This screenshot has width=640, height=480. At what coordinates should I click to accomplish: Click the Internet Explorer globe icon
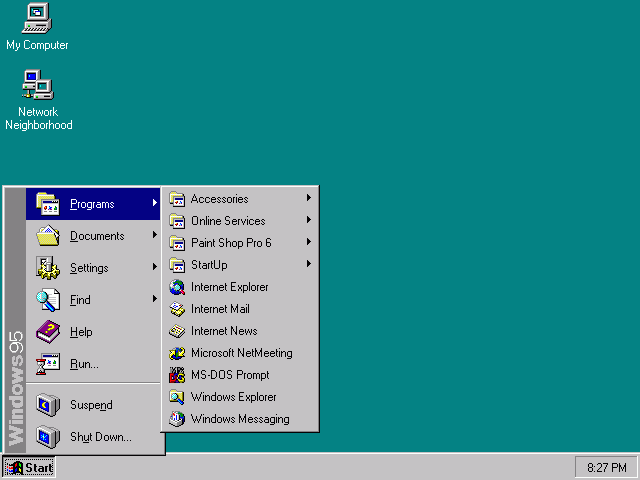[x=177, y=287]
